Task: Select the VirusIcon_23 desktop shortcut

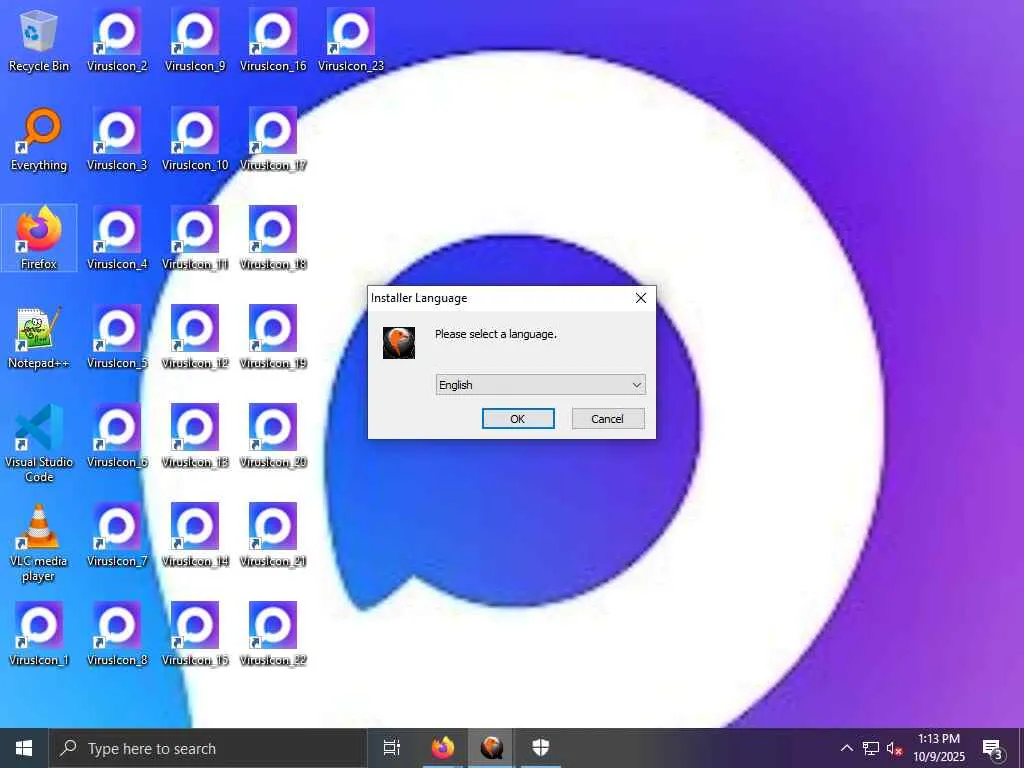Action: (351, 40)
